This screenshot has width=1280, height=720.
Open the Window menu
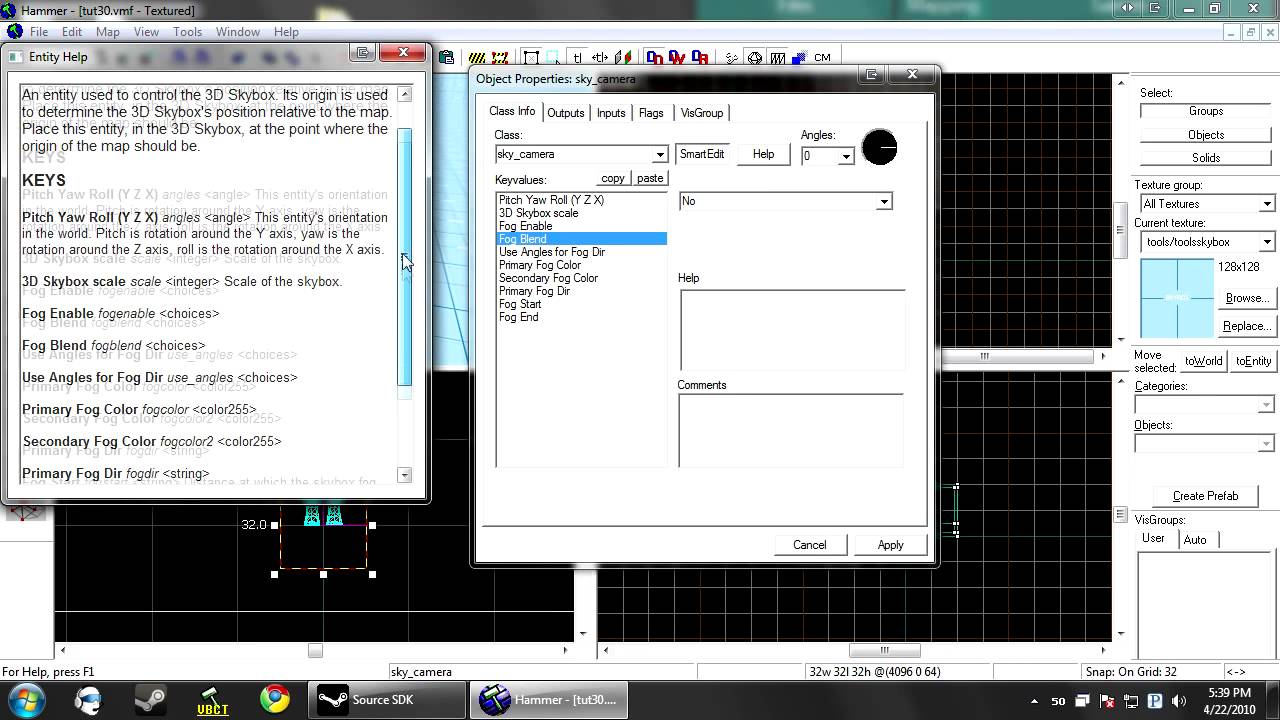(238, 32)
